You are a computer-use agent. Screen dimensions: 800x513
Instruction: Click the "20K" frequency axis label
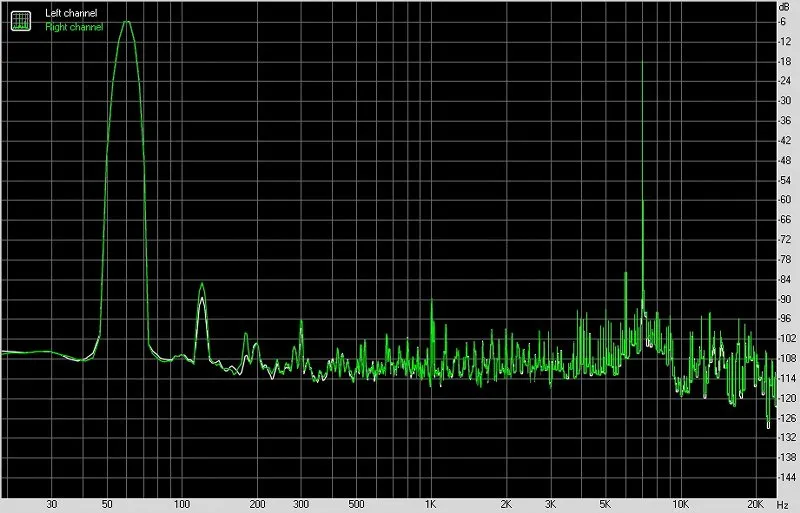[x=756, y=505]
